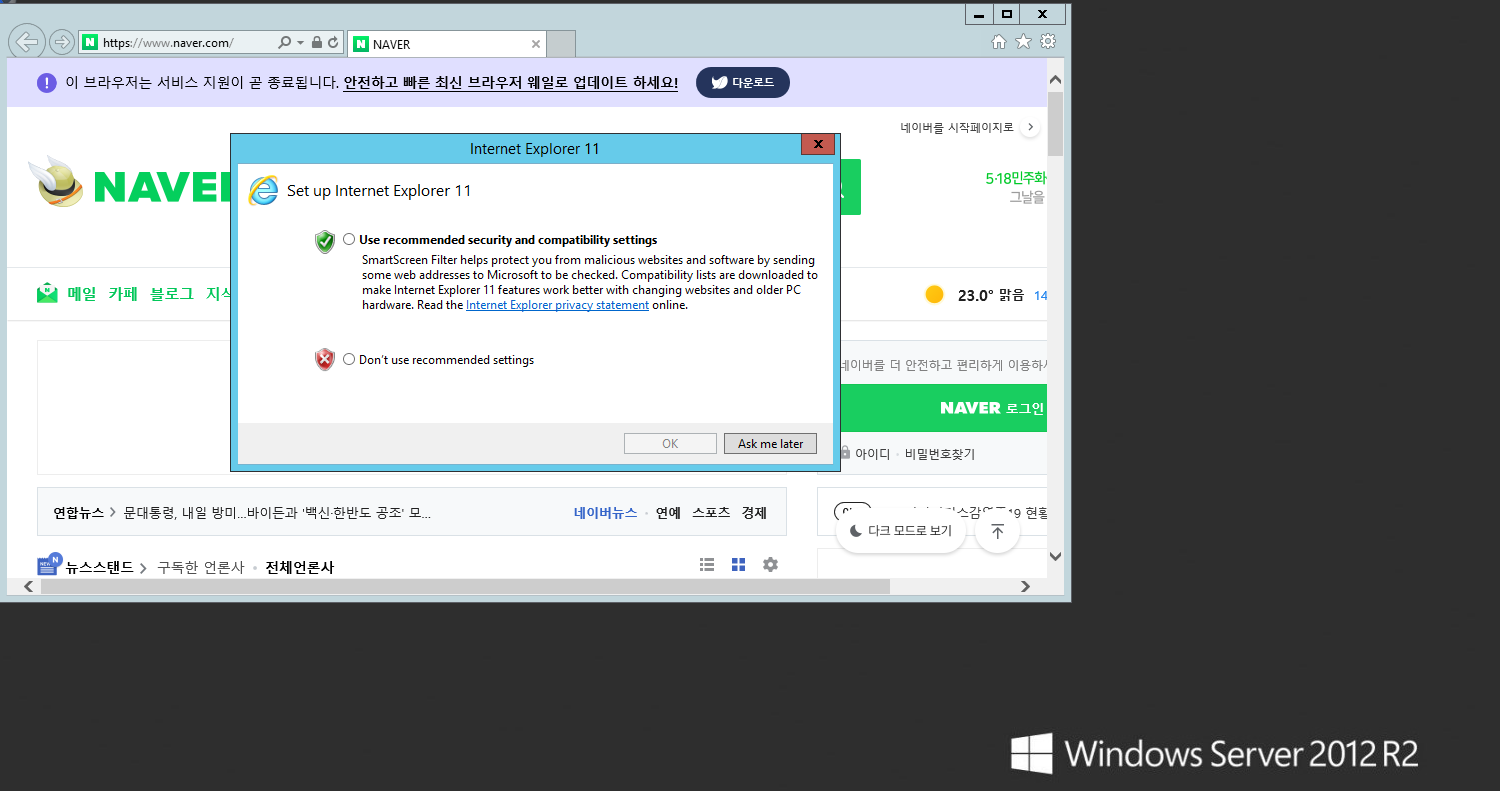Click the 아이디 find link

pyautogui.click(x=872, y=454)
